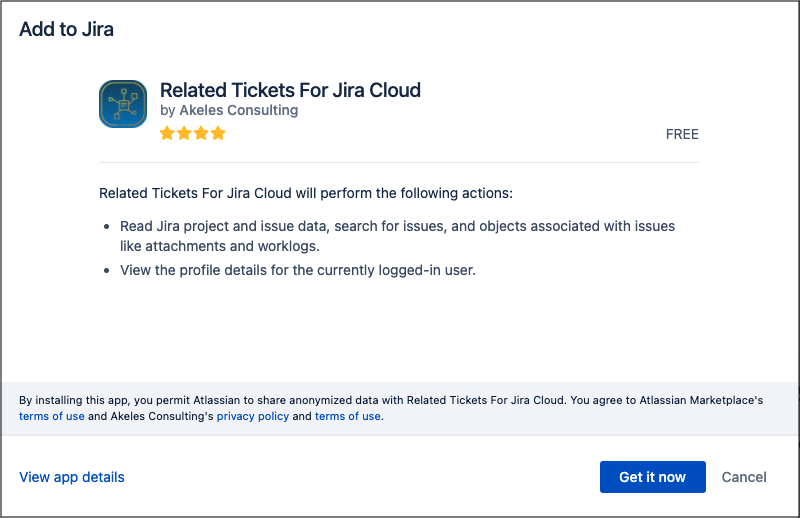Image resolution: width=800 pixels, height=518 pixels.
Task: Click the Related Tickets For Jira Cloud title
Action: click(x=290, y=90)
